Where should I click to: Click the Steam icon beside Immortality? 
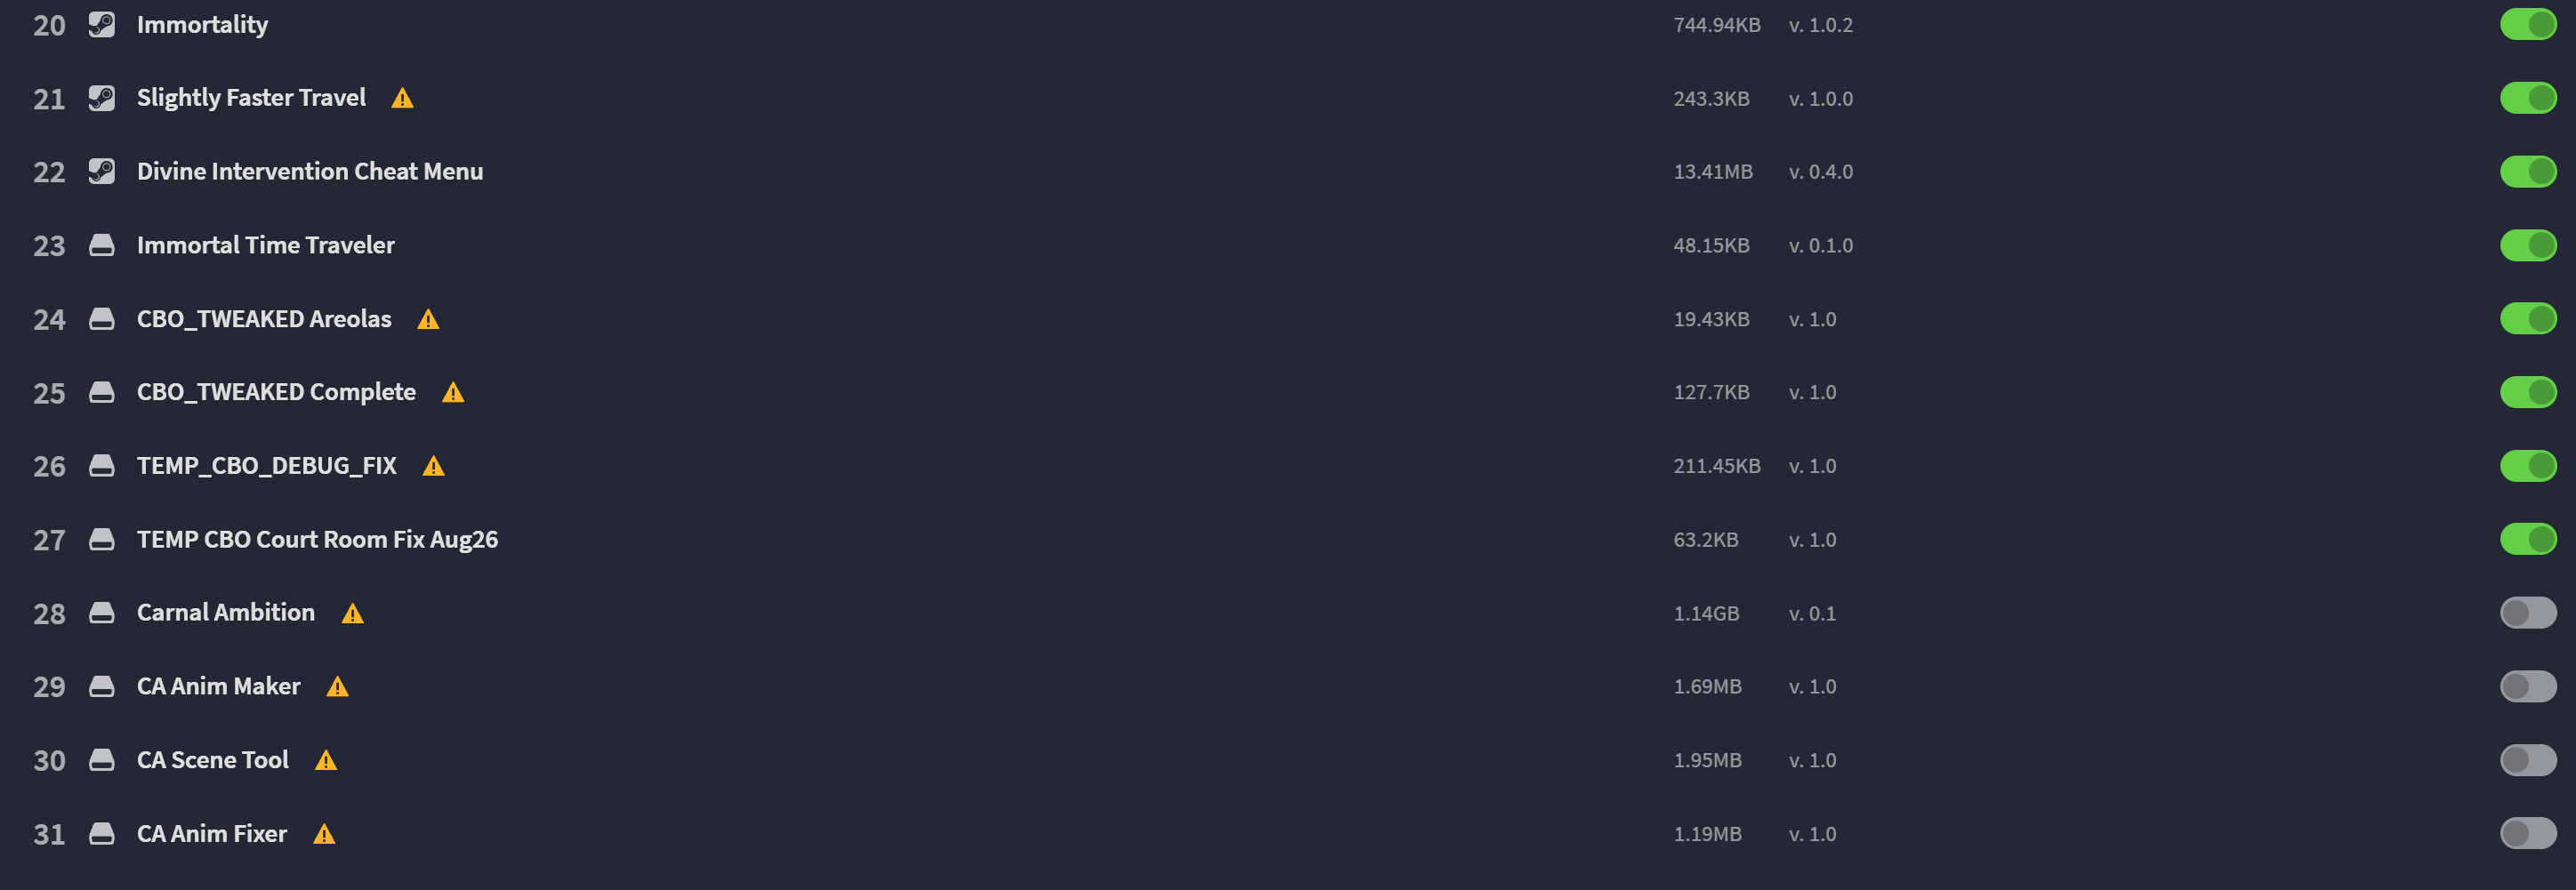[101, 24]
